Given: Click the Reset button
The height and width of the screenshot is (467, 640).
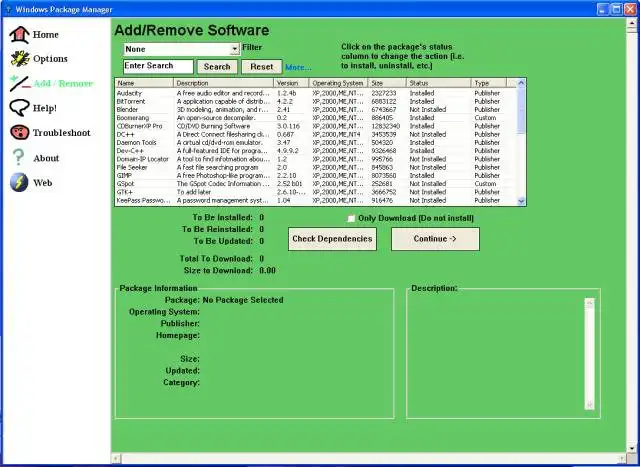Looking at the screenshot, I should pyautogui.click(x=262, y=67).
